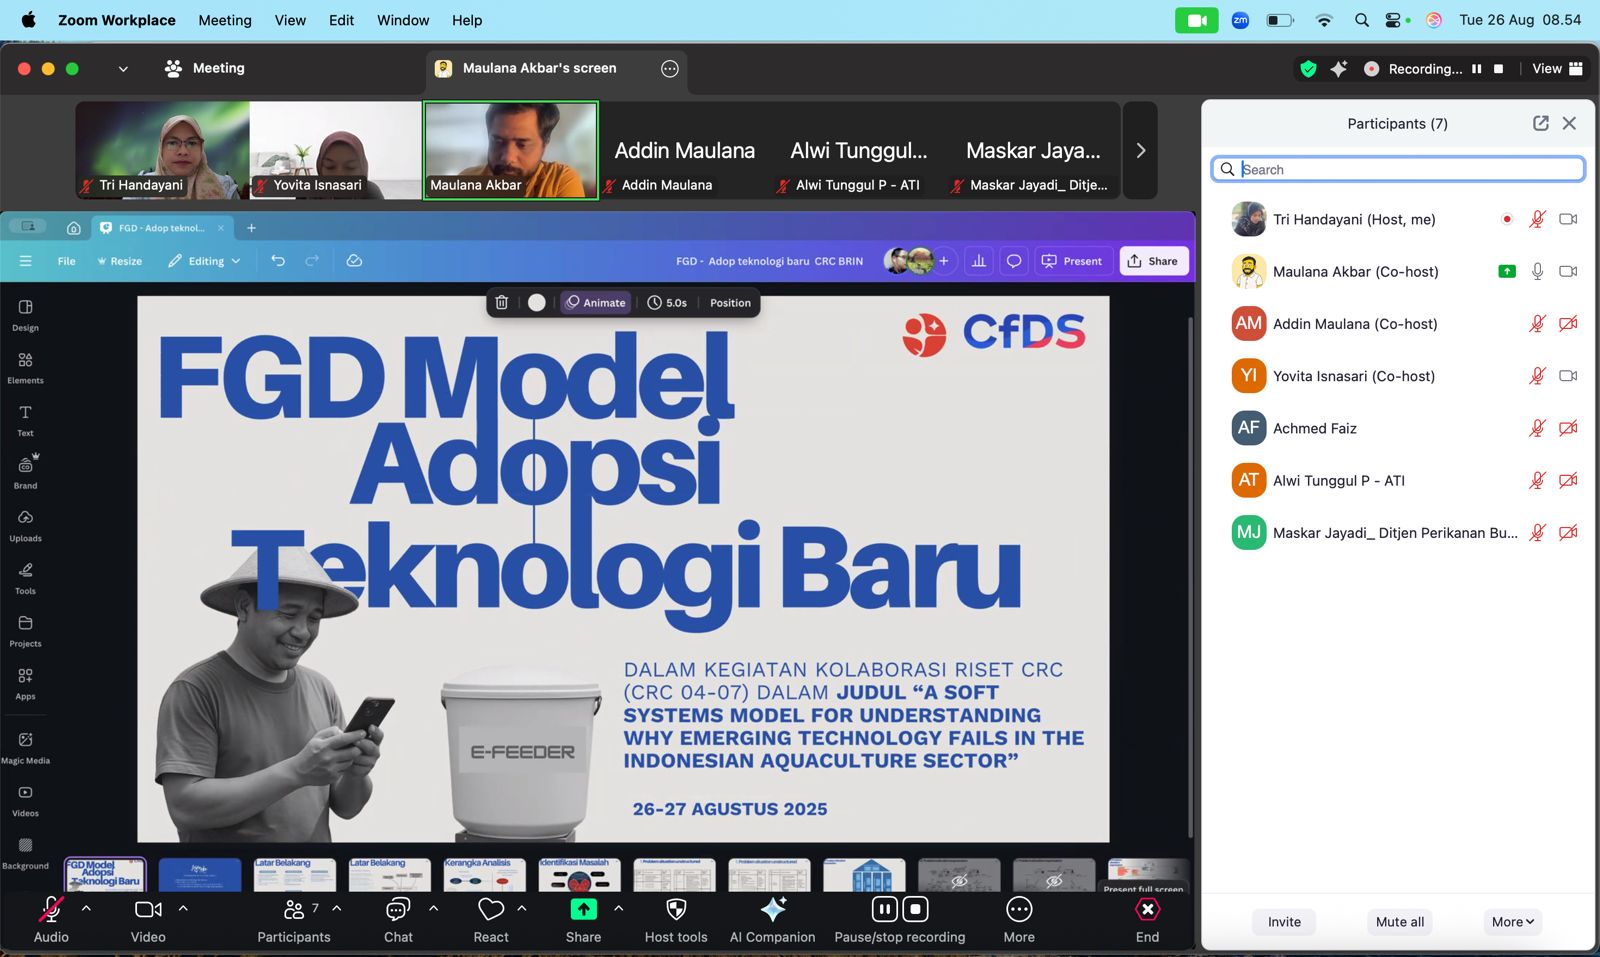Pause recording from the bottom toolbar
The image size is (1600, 957).
pos(885,909)
